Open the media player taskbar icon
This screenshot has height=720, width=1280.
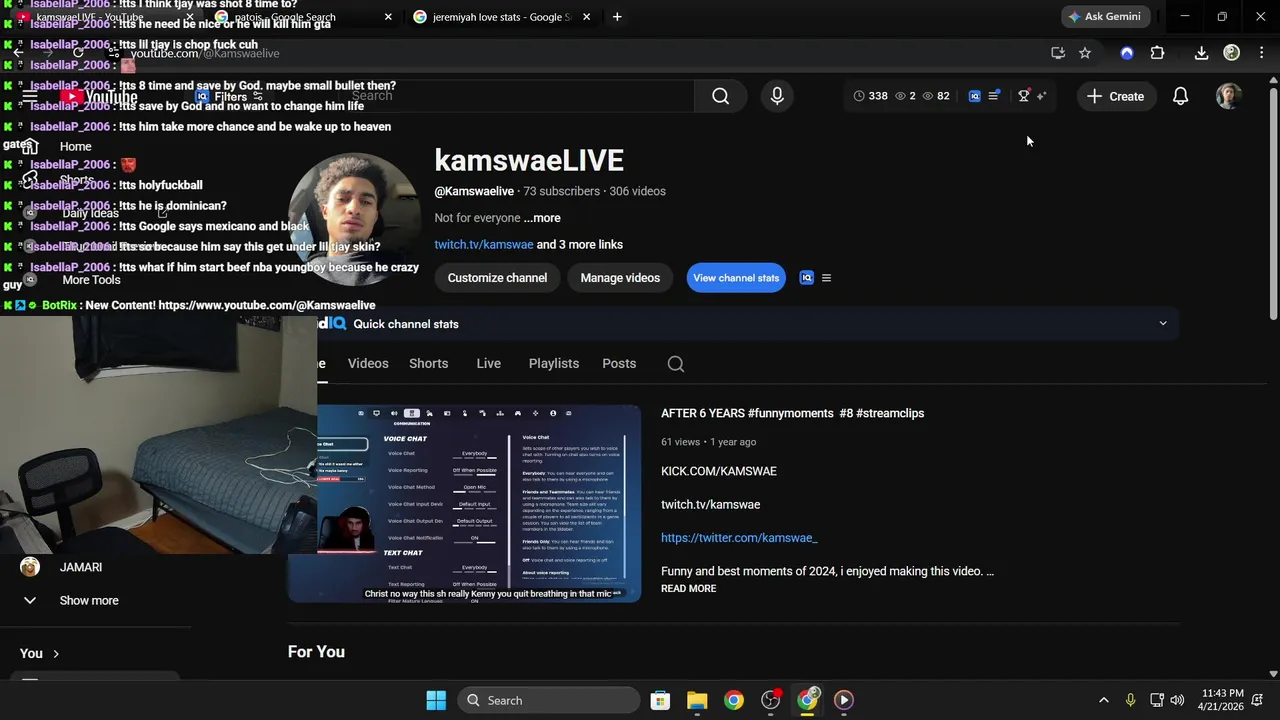[x=843, y=700]
